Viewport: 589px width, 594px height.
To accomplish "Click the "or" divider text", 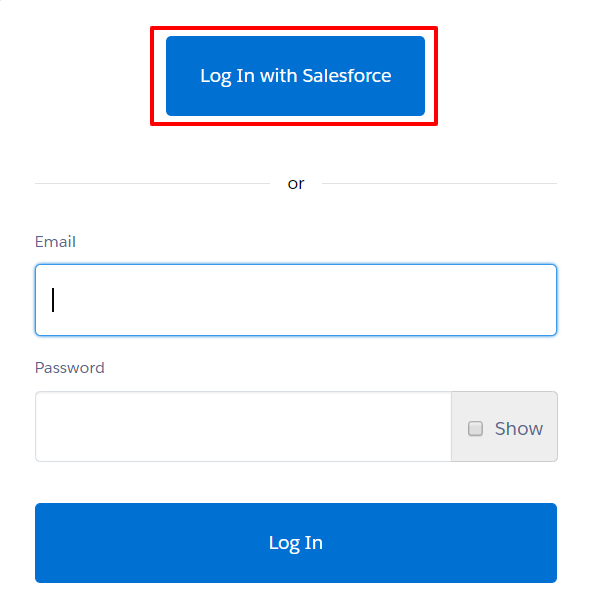I will 296,184.
